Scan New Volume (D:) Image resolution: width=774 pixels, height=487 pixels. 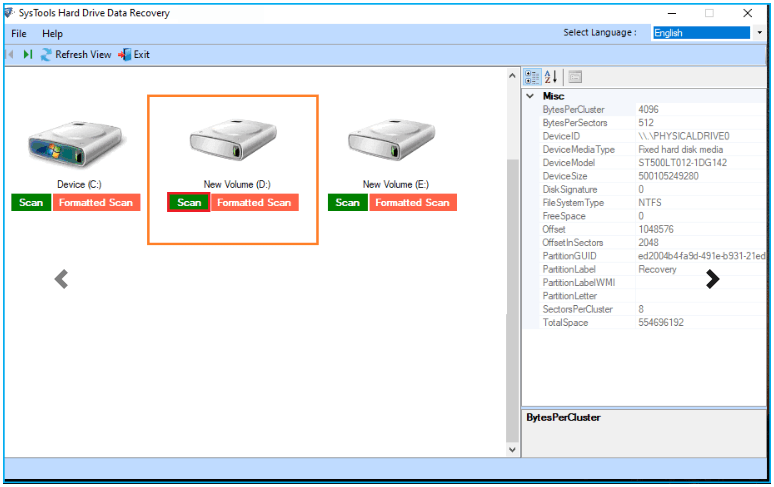tap(189, 202)
